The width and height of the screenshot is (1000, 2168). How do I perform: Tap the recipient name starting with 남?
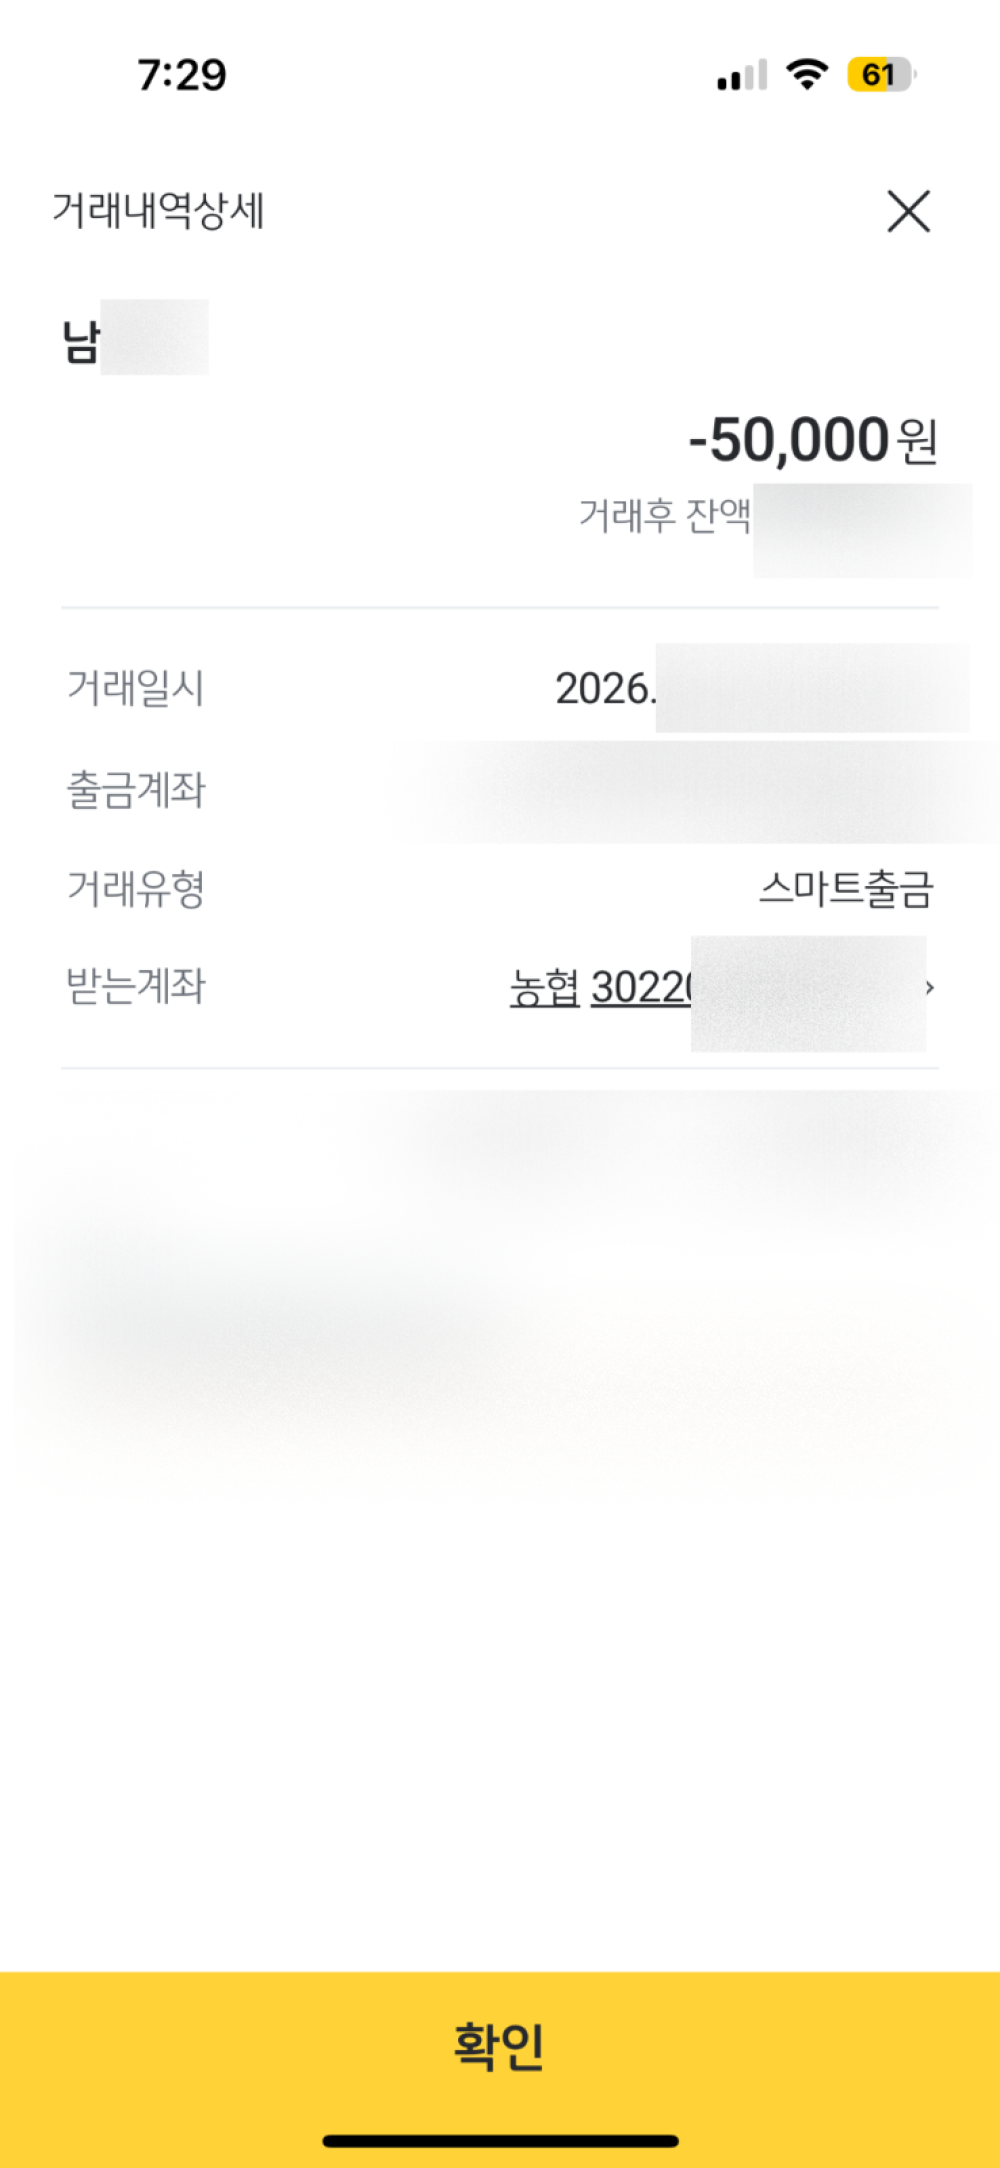[x=82, y=340]
